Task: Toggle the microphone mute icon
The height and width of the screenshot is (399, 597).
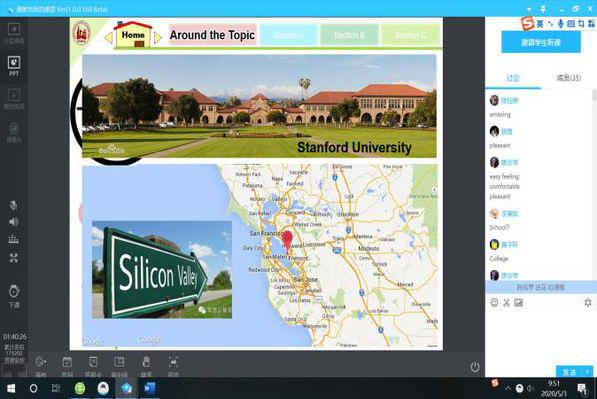Action: click(x=13, y=205)
